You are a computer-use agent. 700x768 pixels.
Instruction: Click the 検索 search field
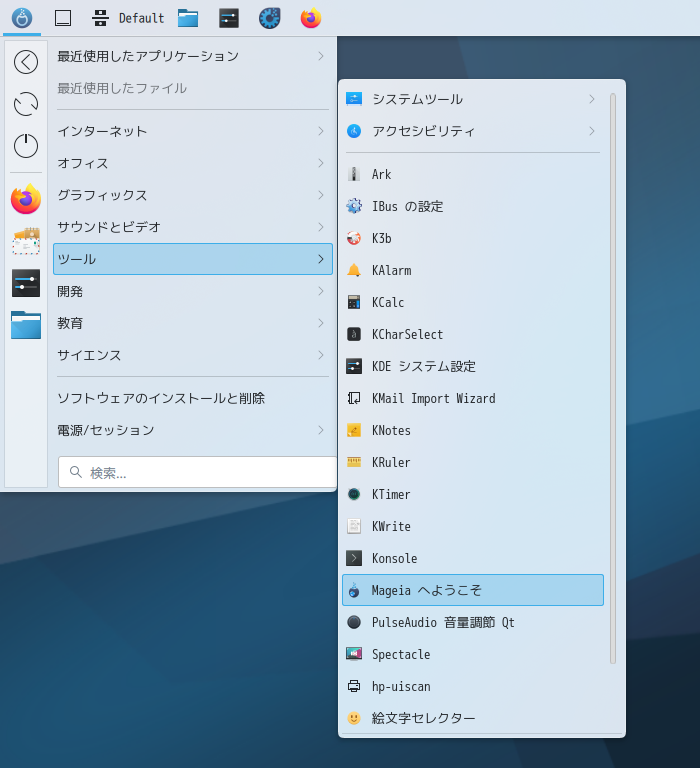pyautogui.click(x=197, y=472)
